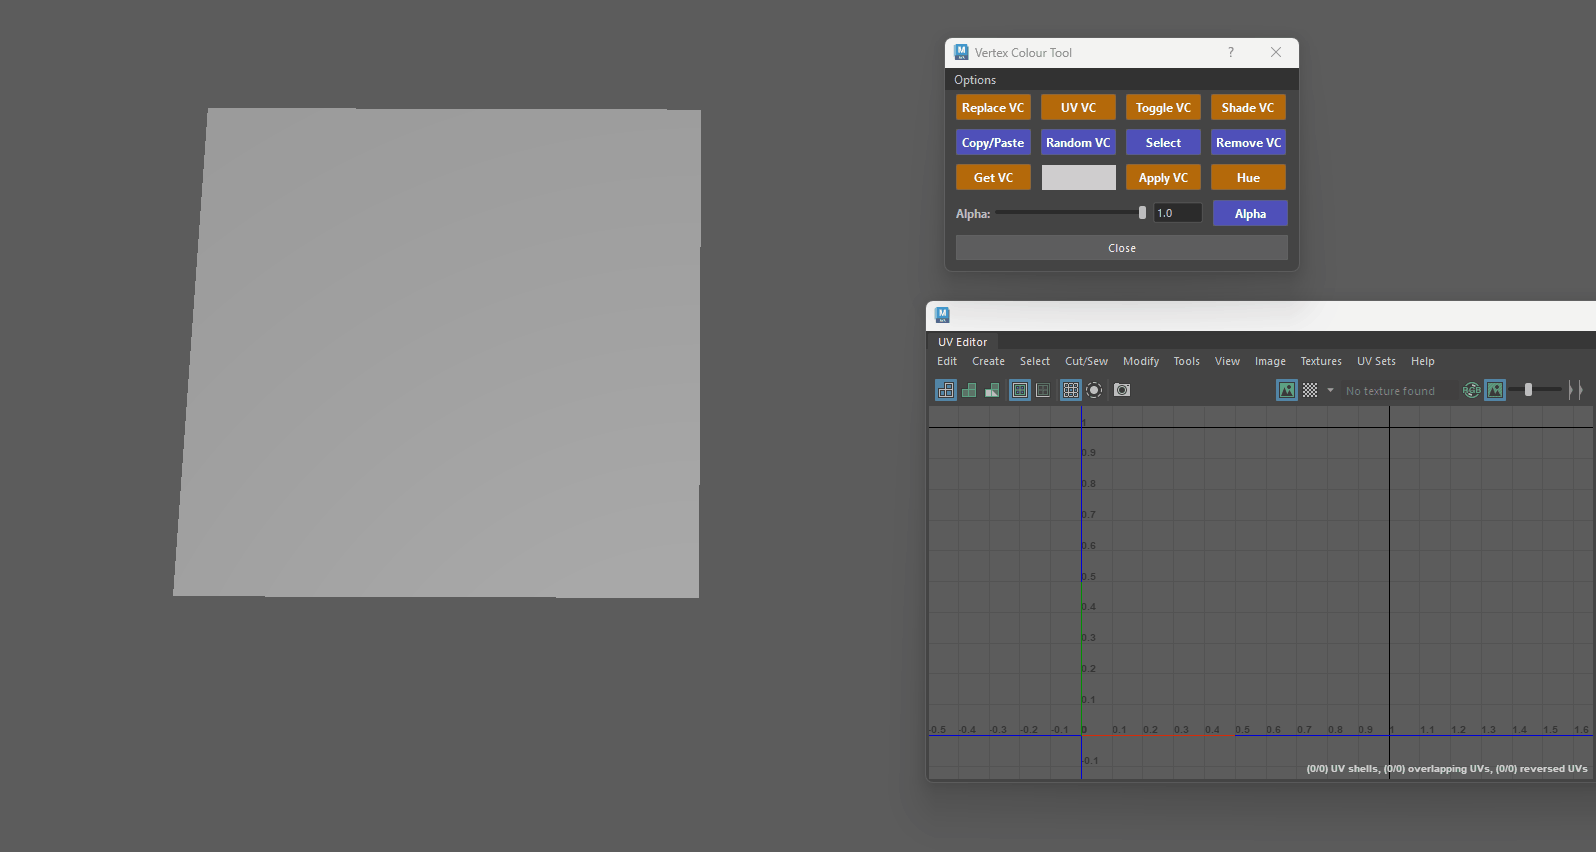Viewport: 1596px width, 852px height.
Task: Click the Shade VC button
Action: [x=1248, y=108]
